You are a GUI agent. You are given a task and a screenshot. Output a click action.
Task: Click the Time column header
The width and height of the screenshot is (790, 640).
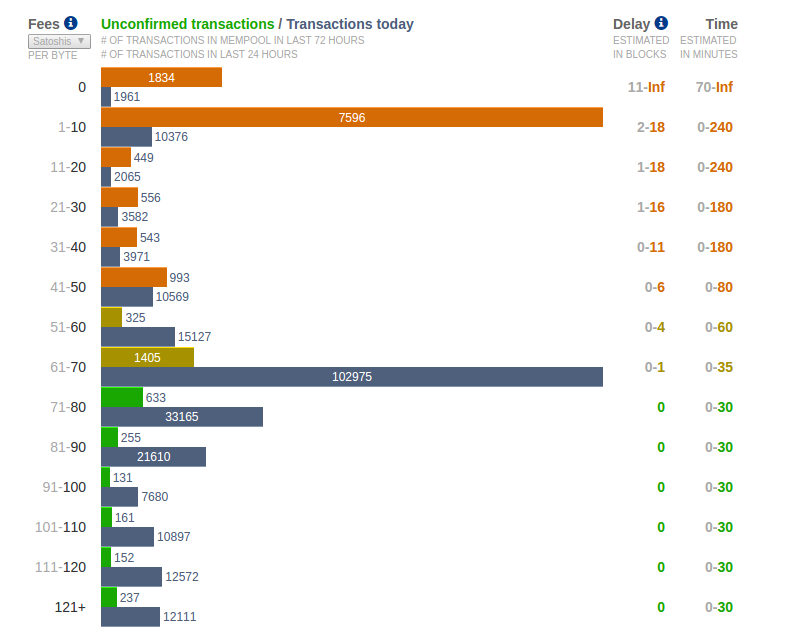tap(721, 24)
